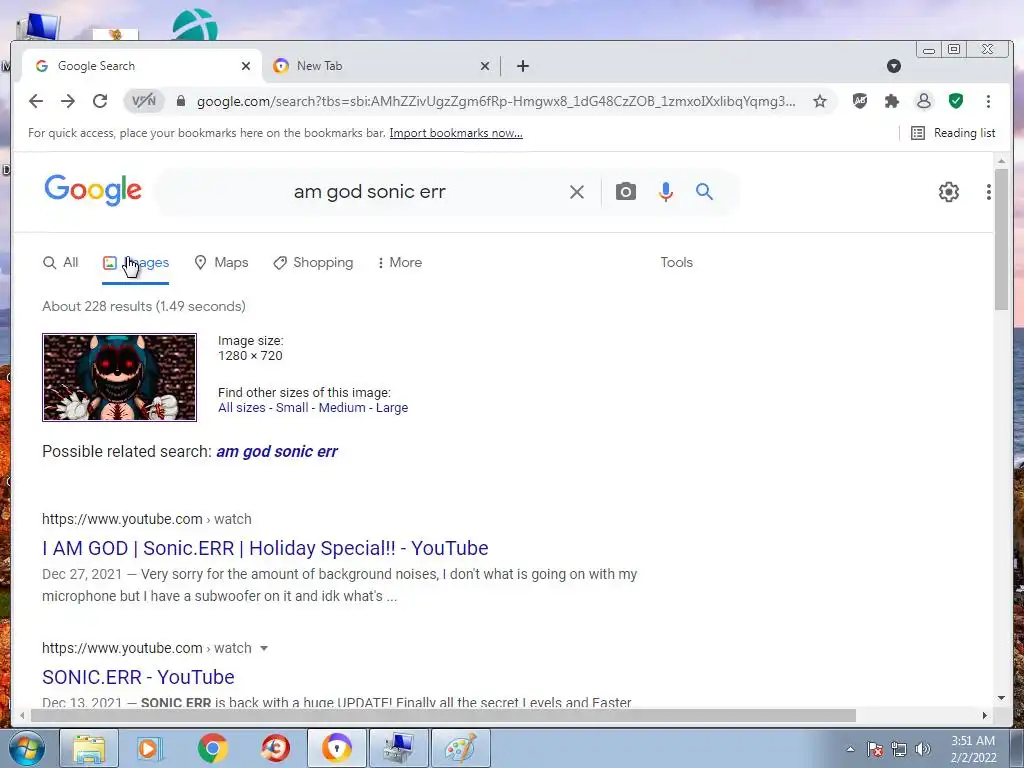Launch the media player taskbar icon
Viewport: 1024px width, 768px height.
(149, 748)
